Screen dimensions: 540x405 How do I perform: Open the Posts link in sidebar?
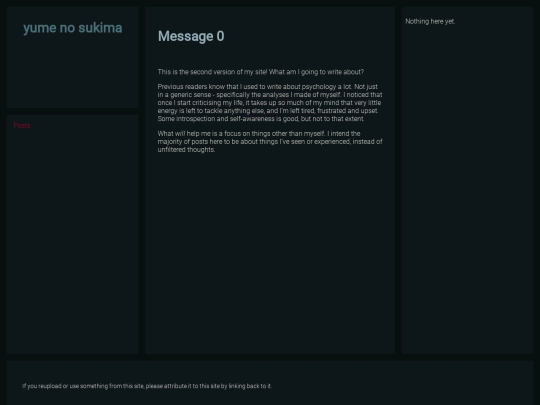22,125
